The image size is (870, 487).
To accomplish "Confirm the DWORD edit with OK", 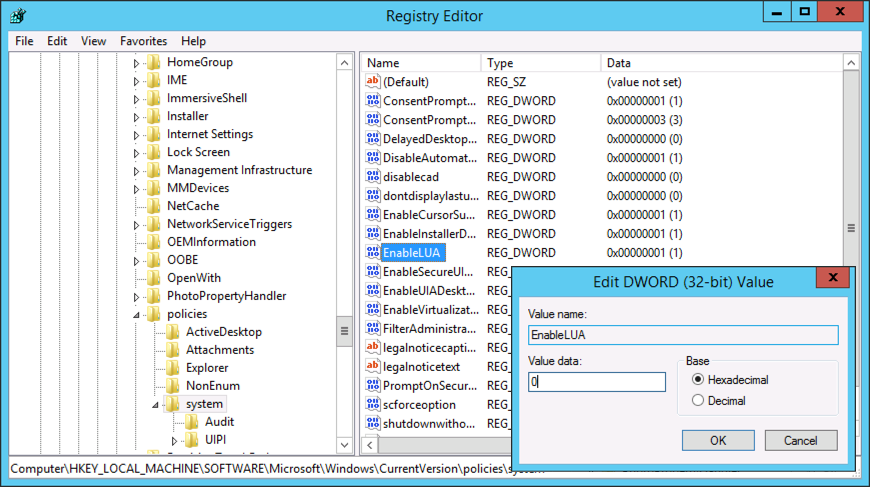I will click(x=718, y=440).
